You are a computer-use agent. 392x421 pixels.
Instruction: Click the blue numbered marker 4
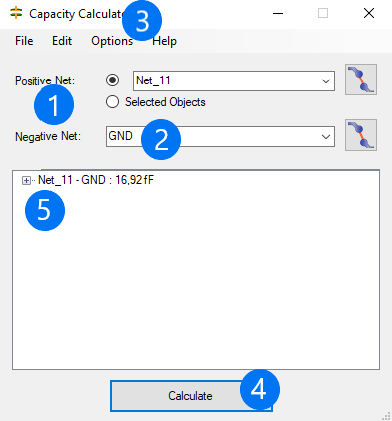tap(260, 389)
